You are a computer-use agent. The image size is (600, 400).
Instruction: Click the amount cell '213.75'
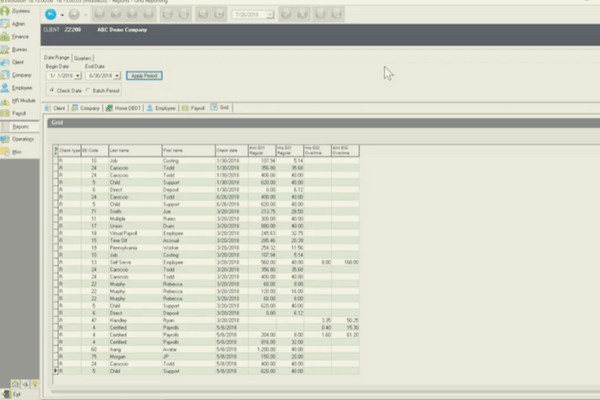click(x=262, y=211)
